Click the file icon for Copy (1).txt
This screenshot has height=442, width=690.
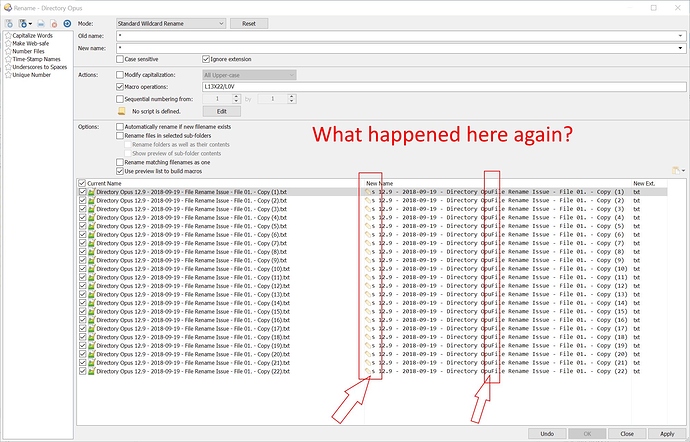(x=92, y=192)
